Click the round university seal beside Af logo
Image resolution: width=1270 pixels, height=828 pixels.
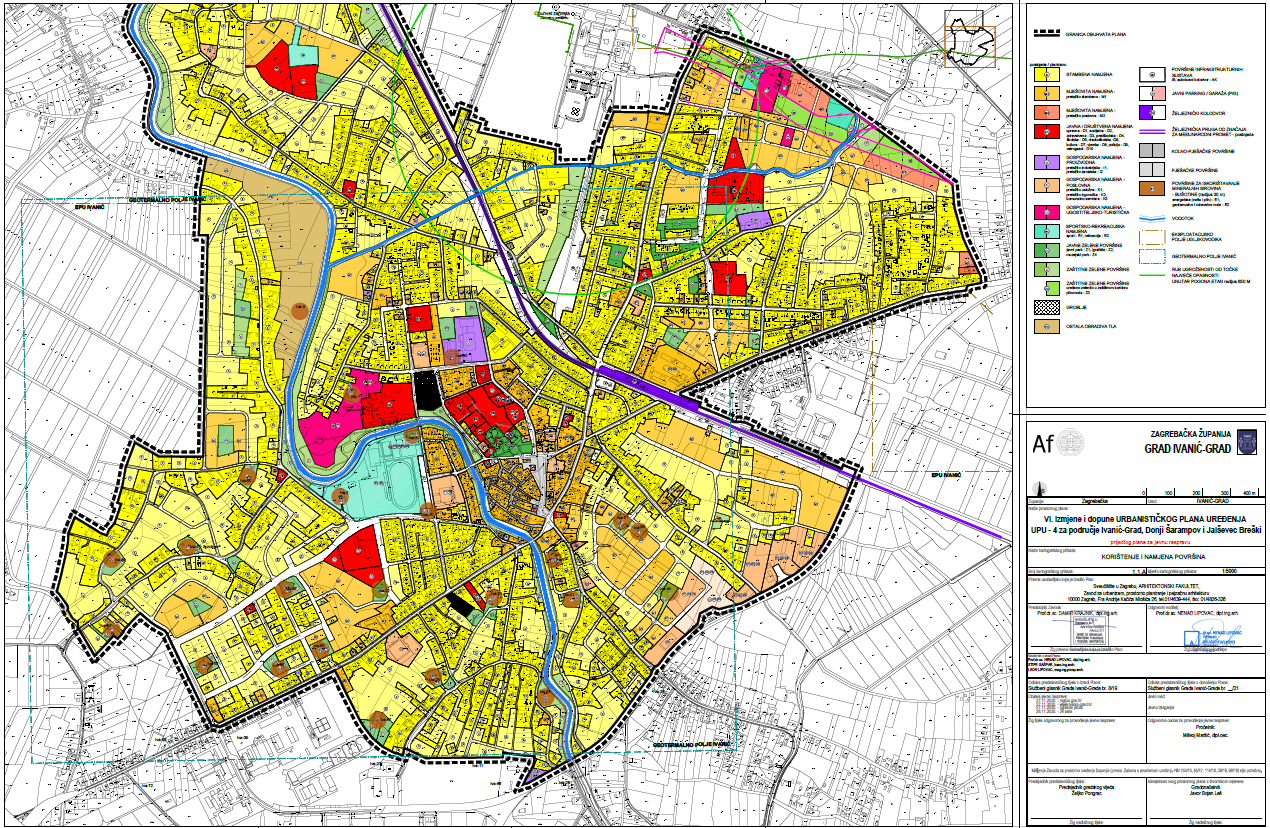pos(1070,443)
